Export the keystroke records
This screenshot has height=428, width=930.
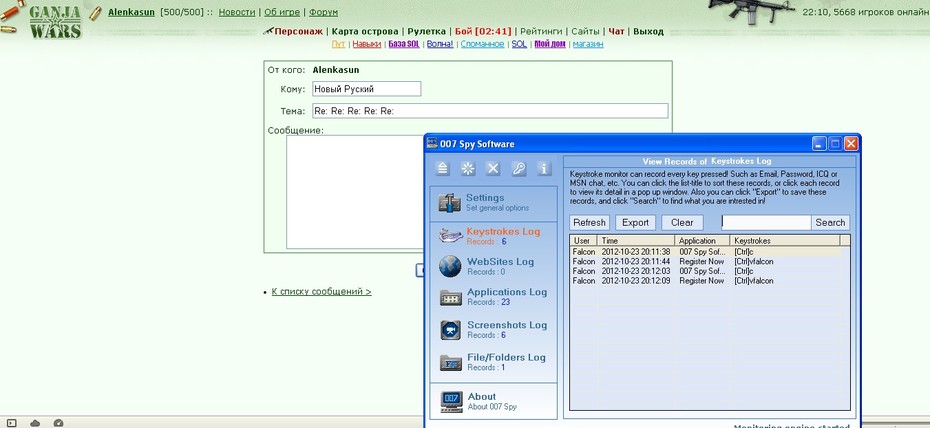635,222
